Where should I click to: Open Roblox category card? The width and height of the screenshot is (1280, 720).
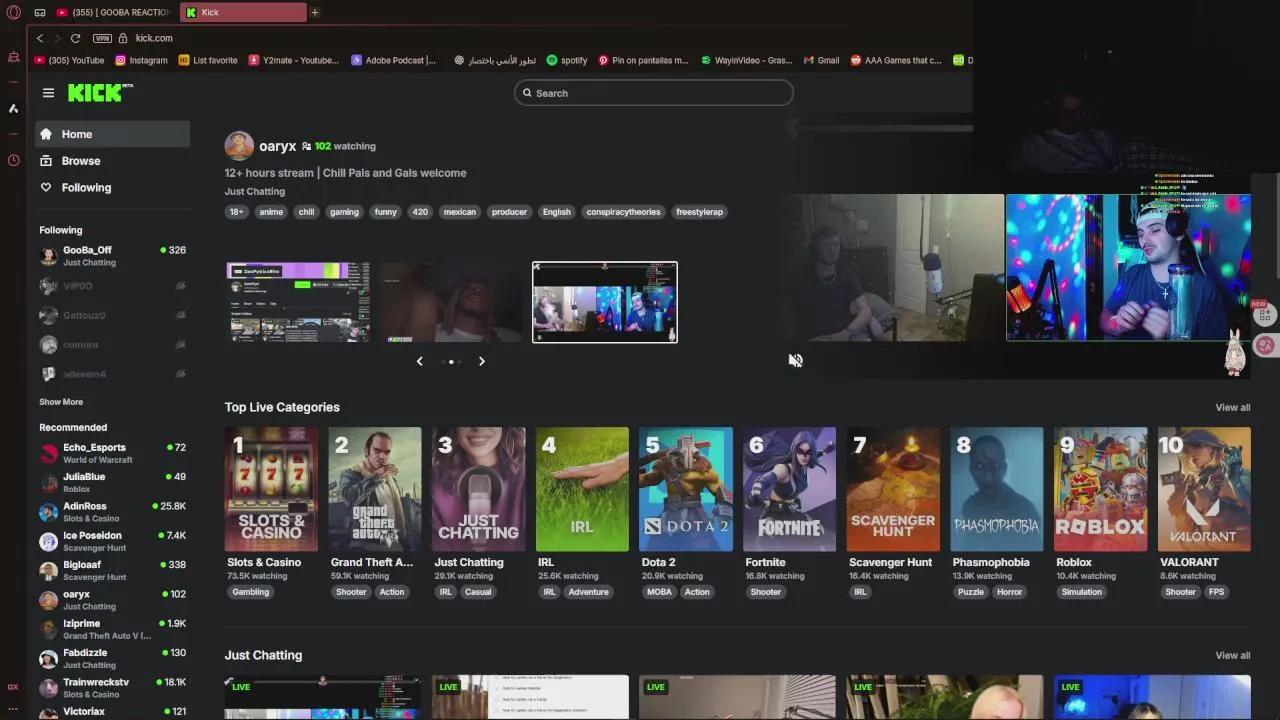pos(1100,489)
